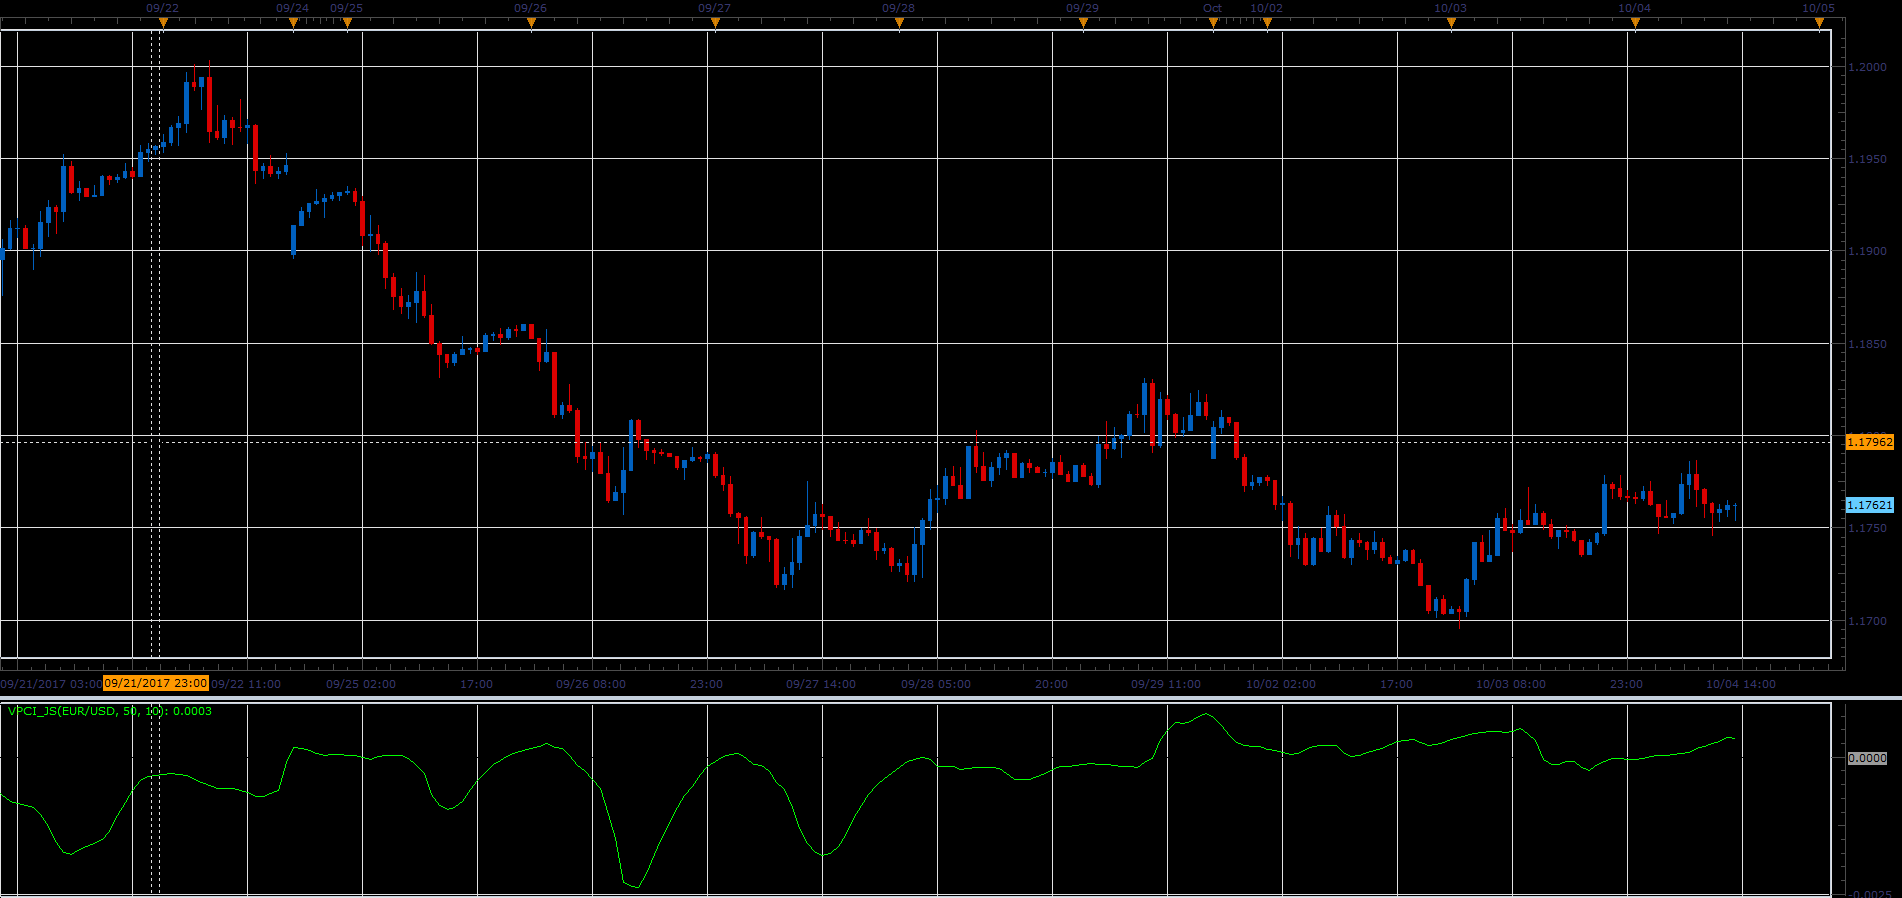The height and width of the screenshot is (898, 1902).
Task: Select the 09/26 orange triangle marker
Action: (x=531, y=23)
